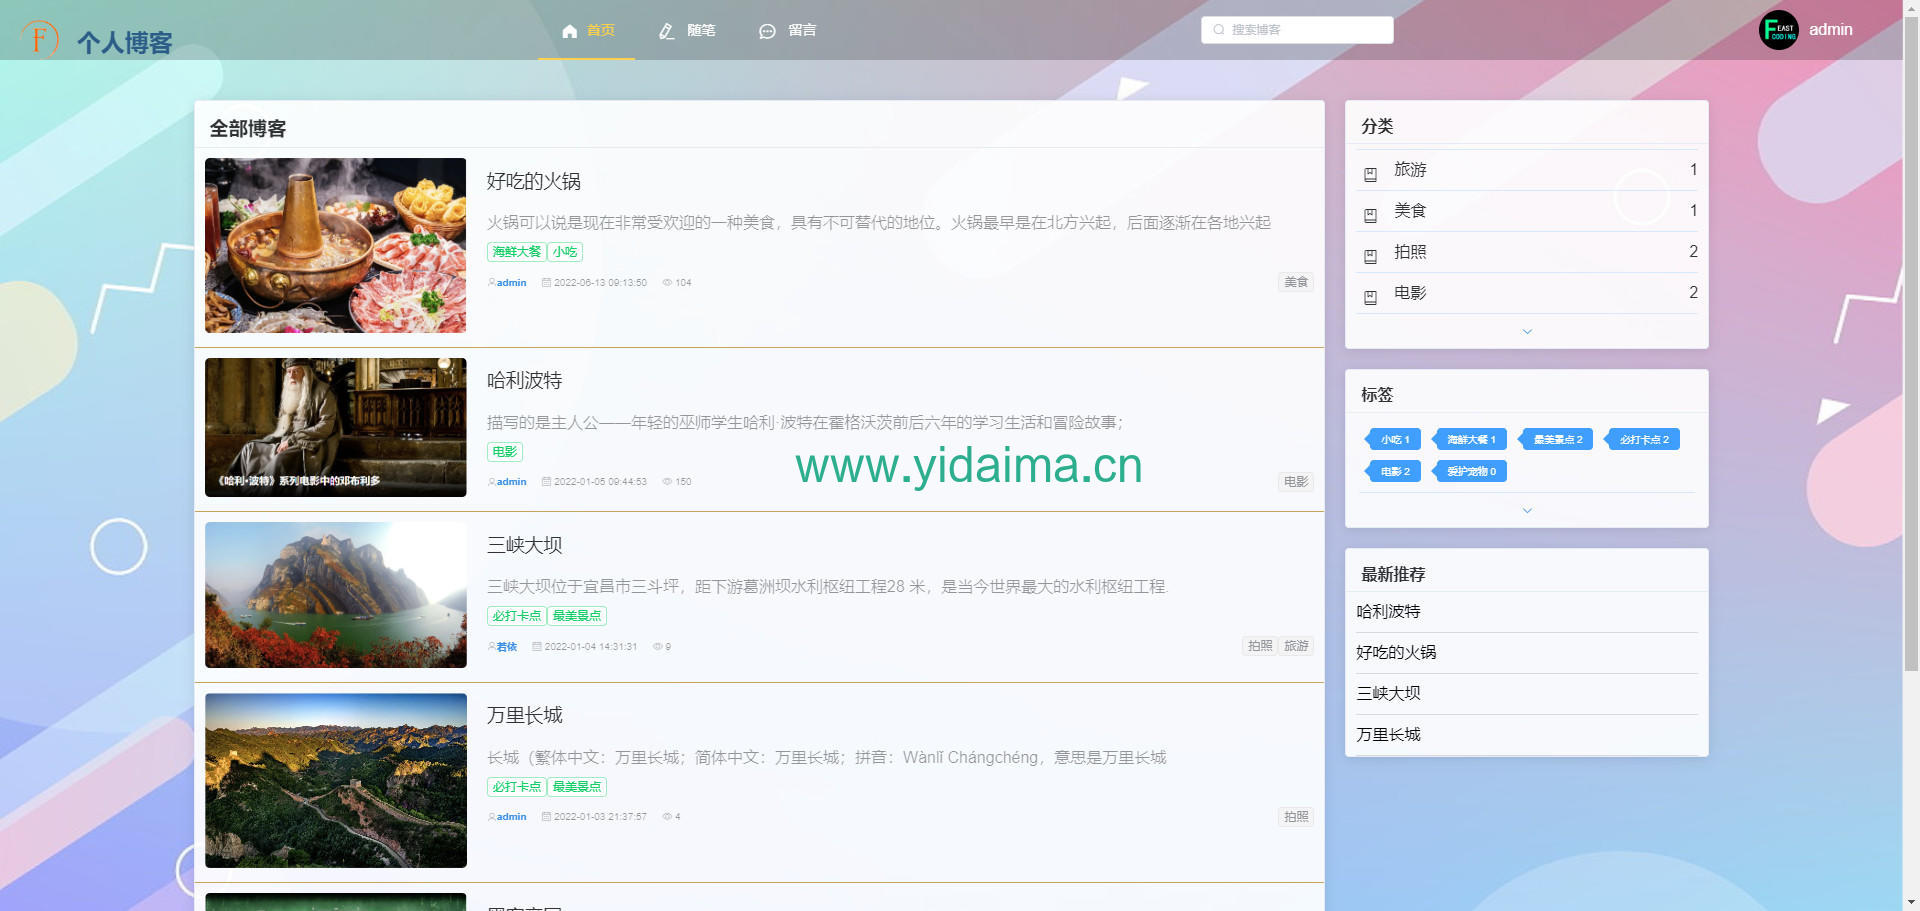Screen dimensions: 1920x911
Task: Click the book icon beside 美食 category
Action: (x=1370, y=215)
